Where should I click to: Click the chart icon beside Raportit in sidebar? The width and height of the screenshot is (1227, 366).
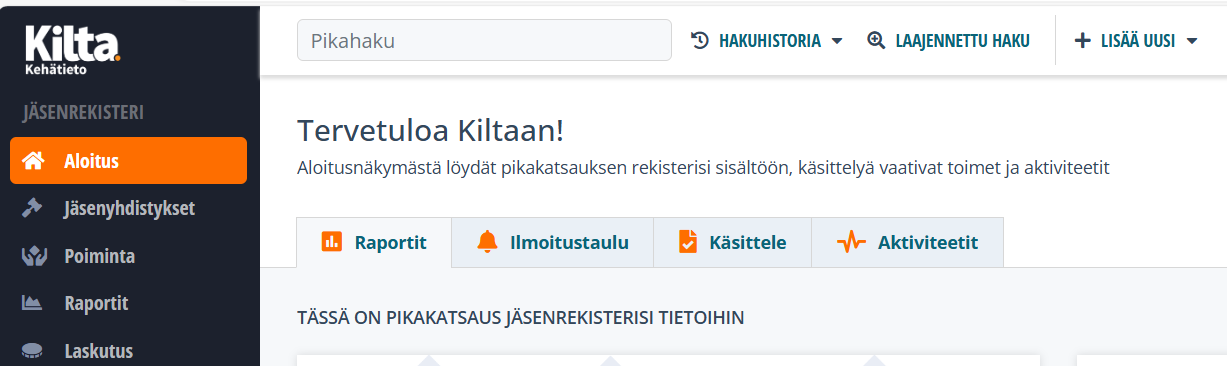click(32, 303)
